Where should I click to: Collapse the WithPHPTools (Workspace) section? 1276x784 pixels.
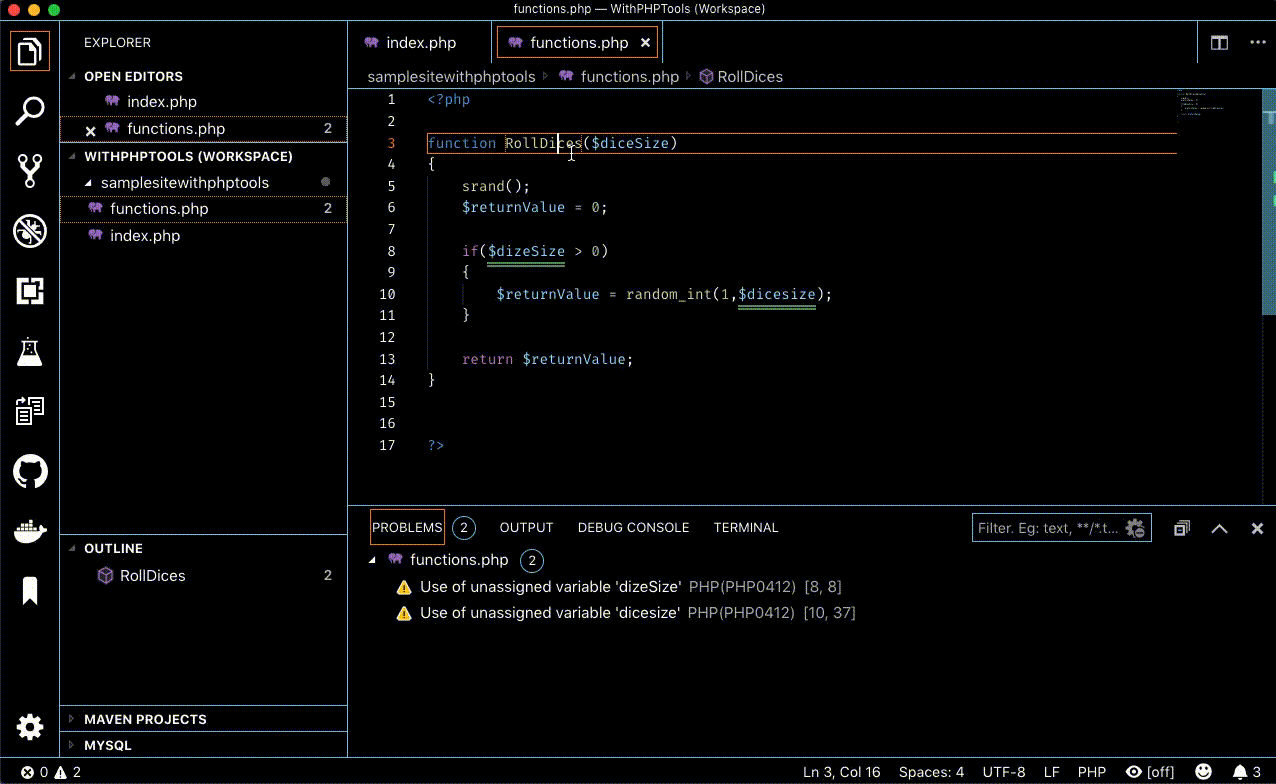[x=72, y=156]
